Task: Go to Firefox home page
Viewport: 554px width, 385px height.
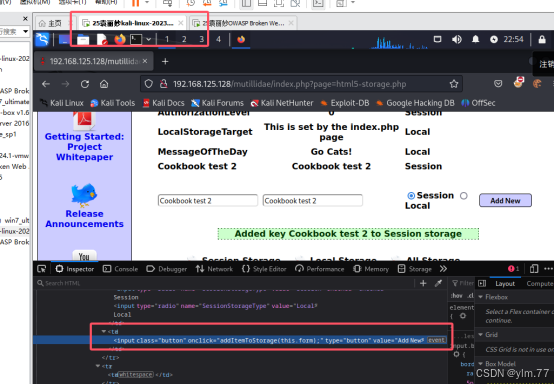Action: click(104, 84)
